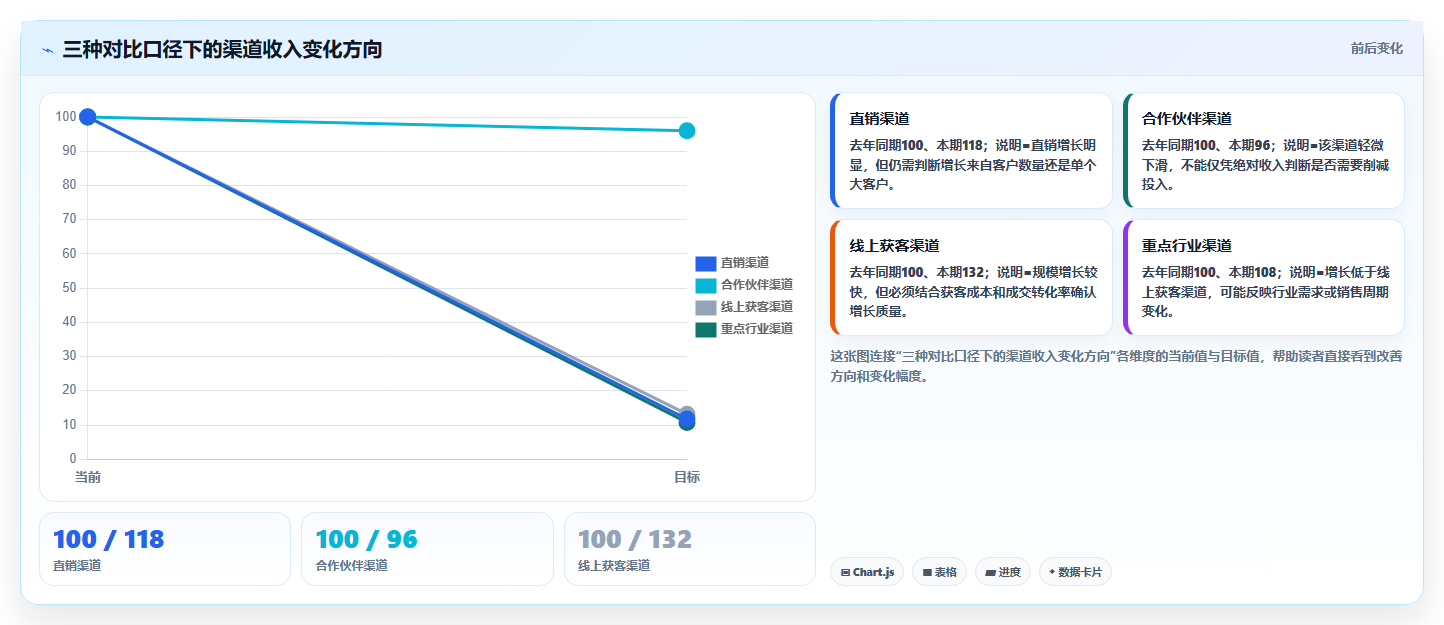Click the 目标 x-axis label

pyautogui.click(x=687, y=477)
